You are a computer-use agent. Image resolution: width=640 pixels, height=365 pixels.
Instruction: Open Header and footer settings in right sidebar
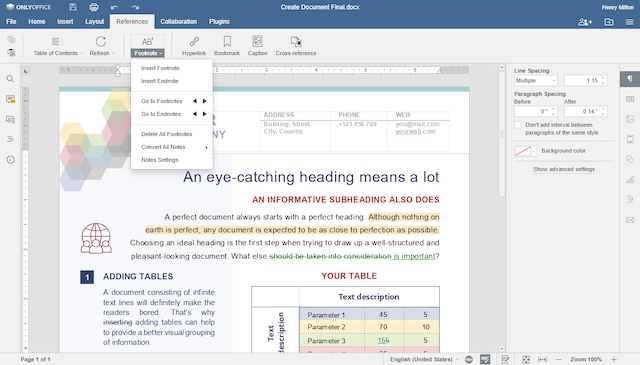[x=630, y=139]
